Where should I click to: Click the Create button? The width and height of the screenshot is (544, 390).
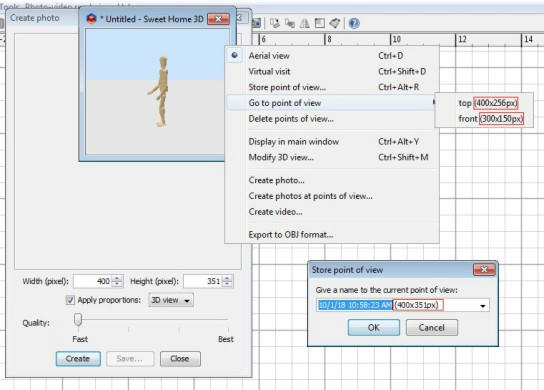pos(78,359)
